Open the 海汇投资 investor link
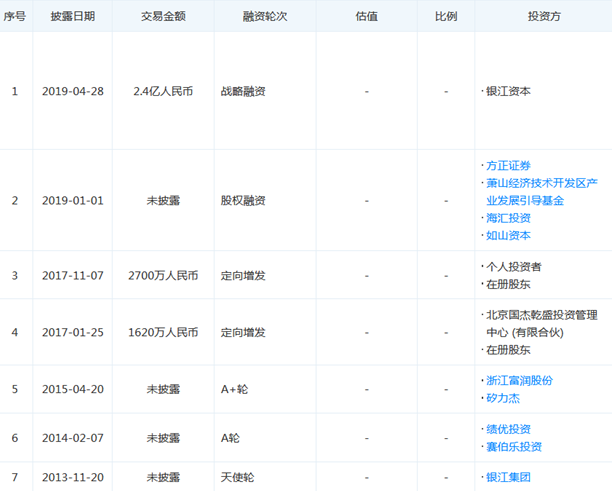This screenshot has height=492, width=612. [x=508, y=218]
